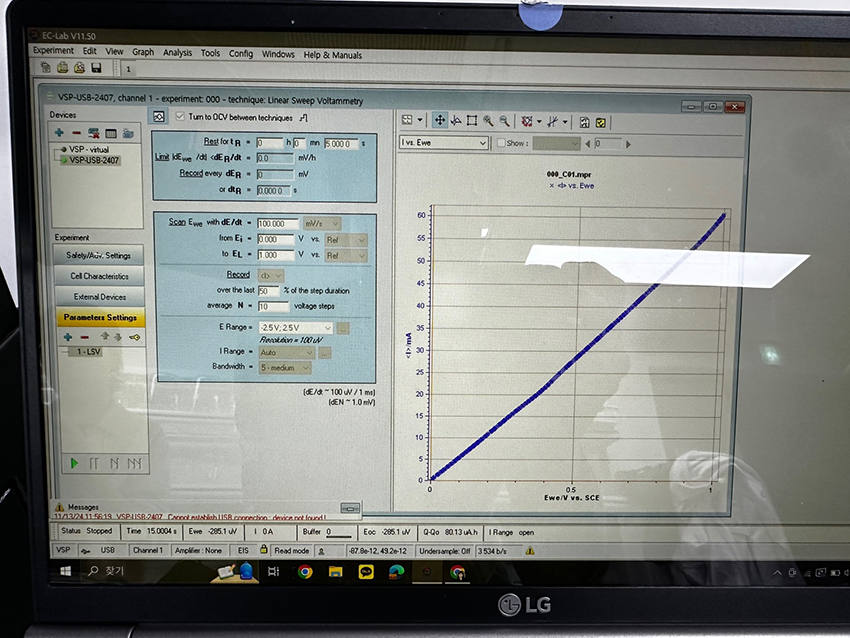850x638 pixels.
Task: Click the next technique button
Action: pos(114,463)
